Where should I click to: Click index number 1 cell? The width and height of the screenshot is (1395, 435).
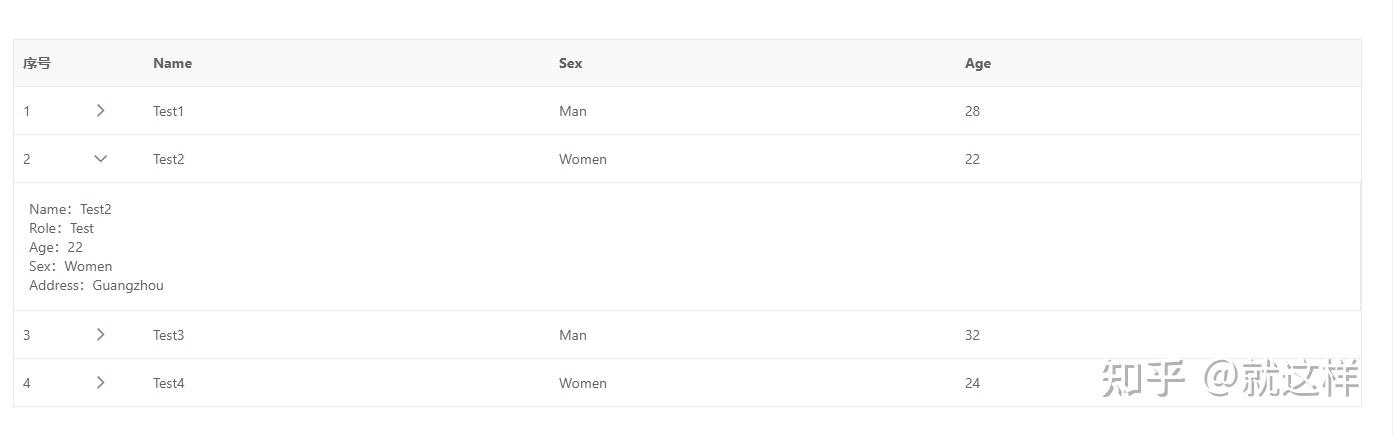pyautogui.click(x=27, y=111)
